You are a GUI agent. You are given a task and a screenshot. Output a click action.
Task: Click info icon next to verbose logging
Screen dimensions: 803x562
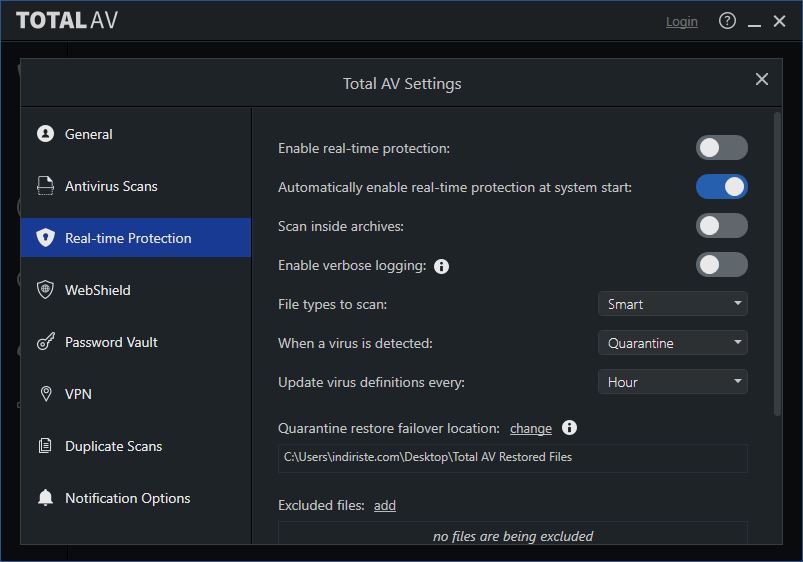coord(441,266)
